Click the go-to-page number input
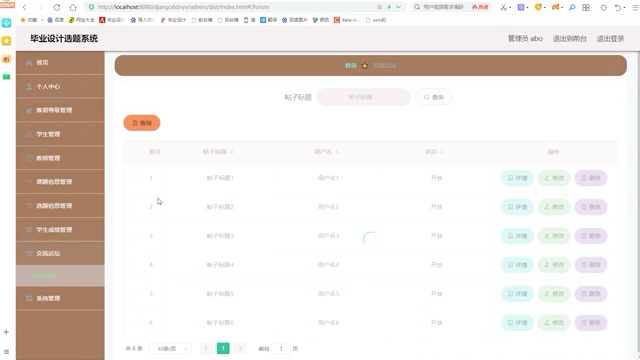 (x=281, y=349)
